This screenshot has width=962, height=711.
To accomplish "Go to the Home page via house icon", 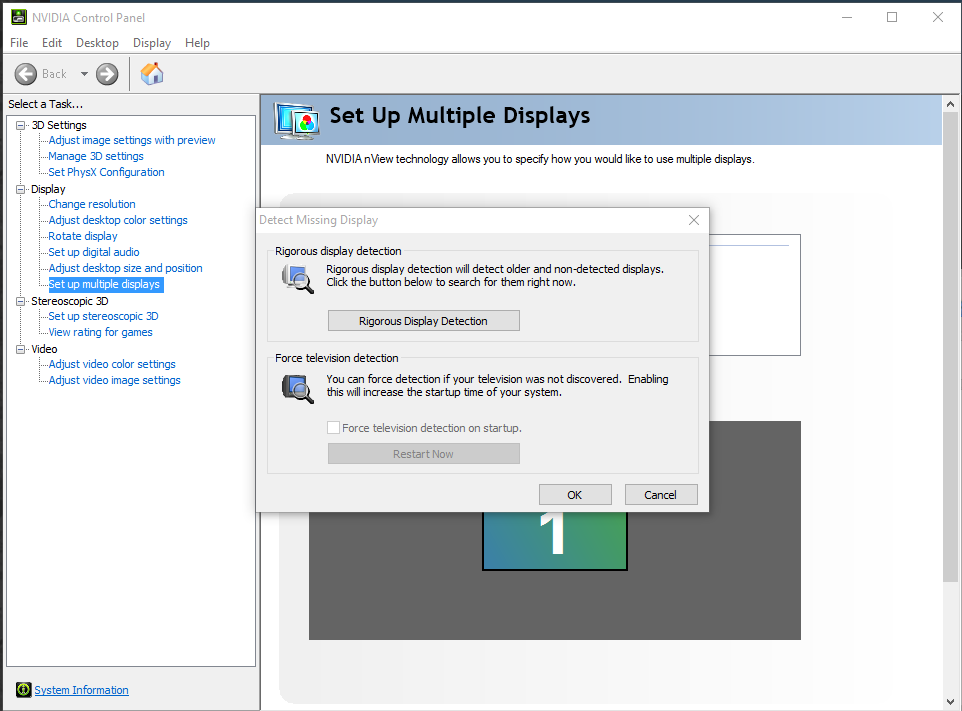I will click(152, 74).
